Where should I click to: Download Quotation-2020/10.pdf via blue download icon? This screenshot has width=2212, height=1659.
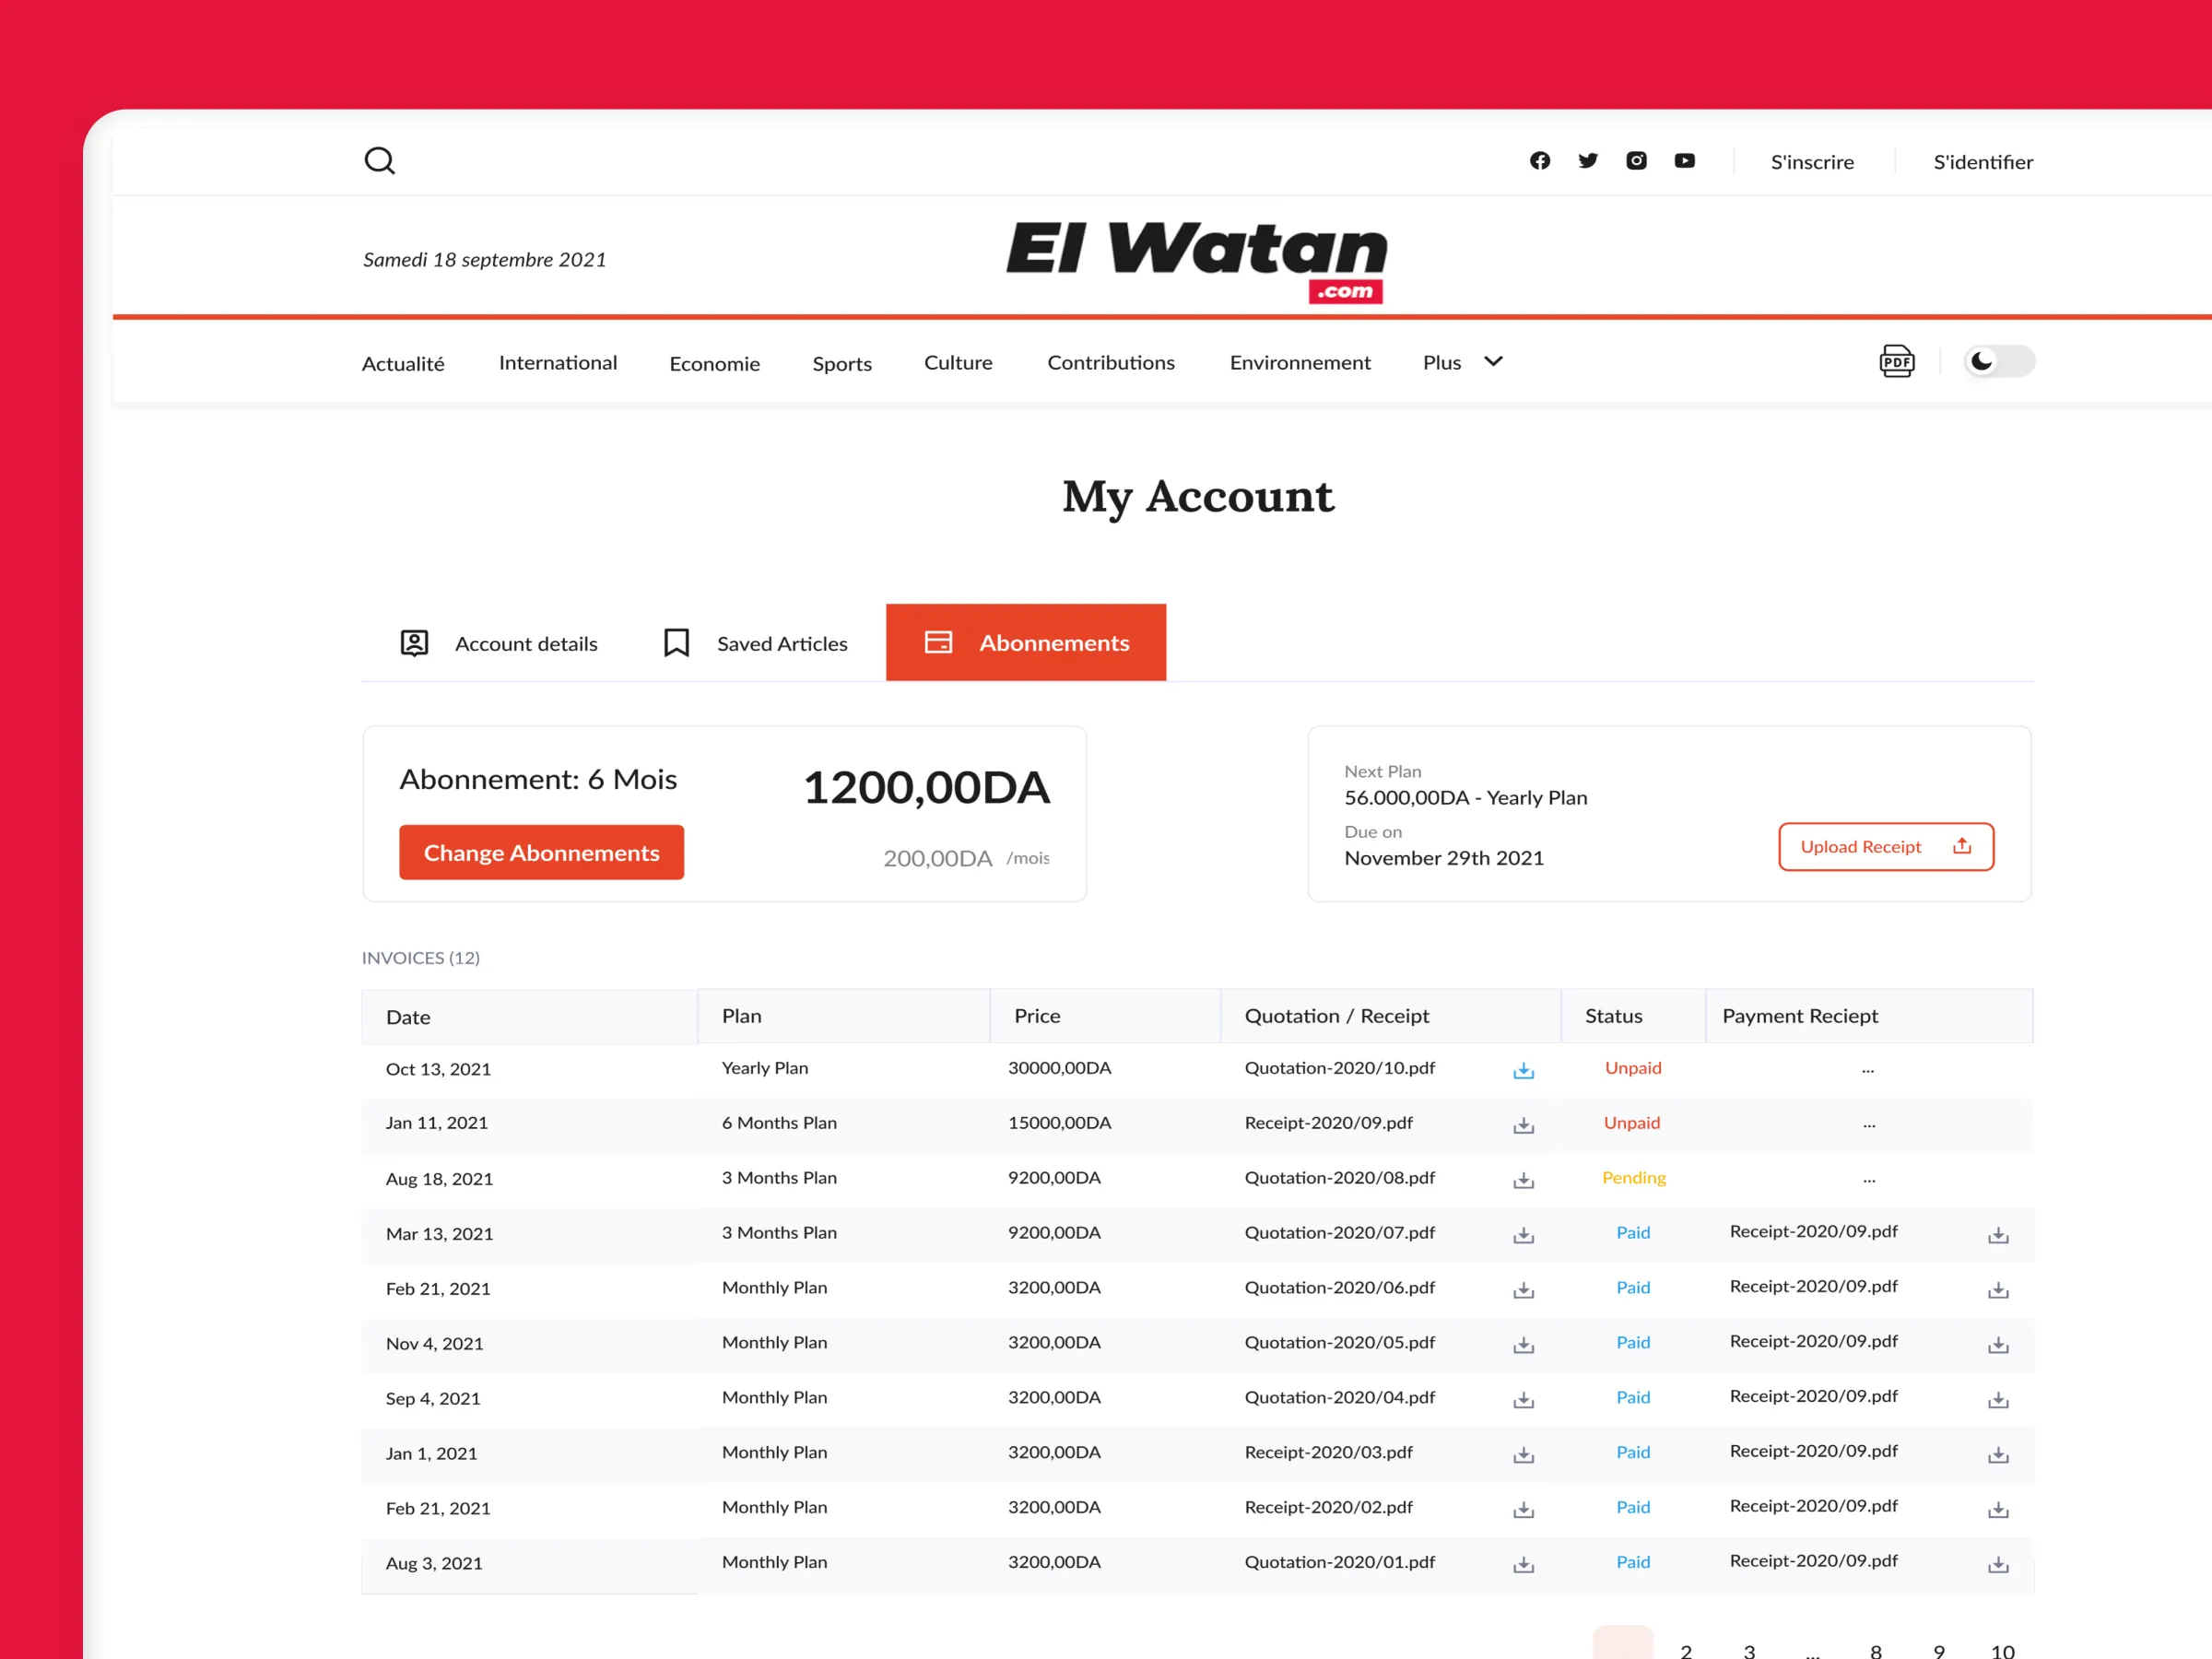coord(1523,1071)
